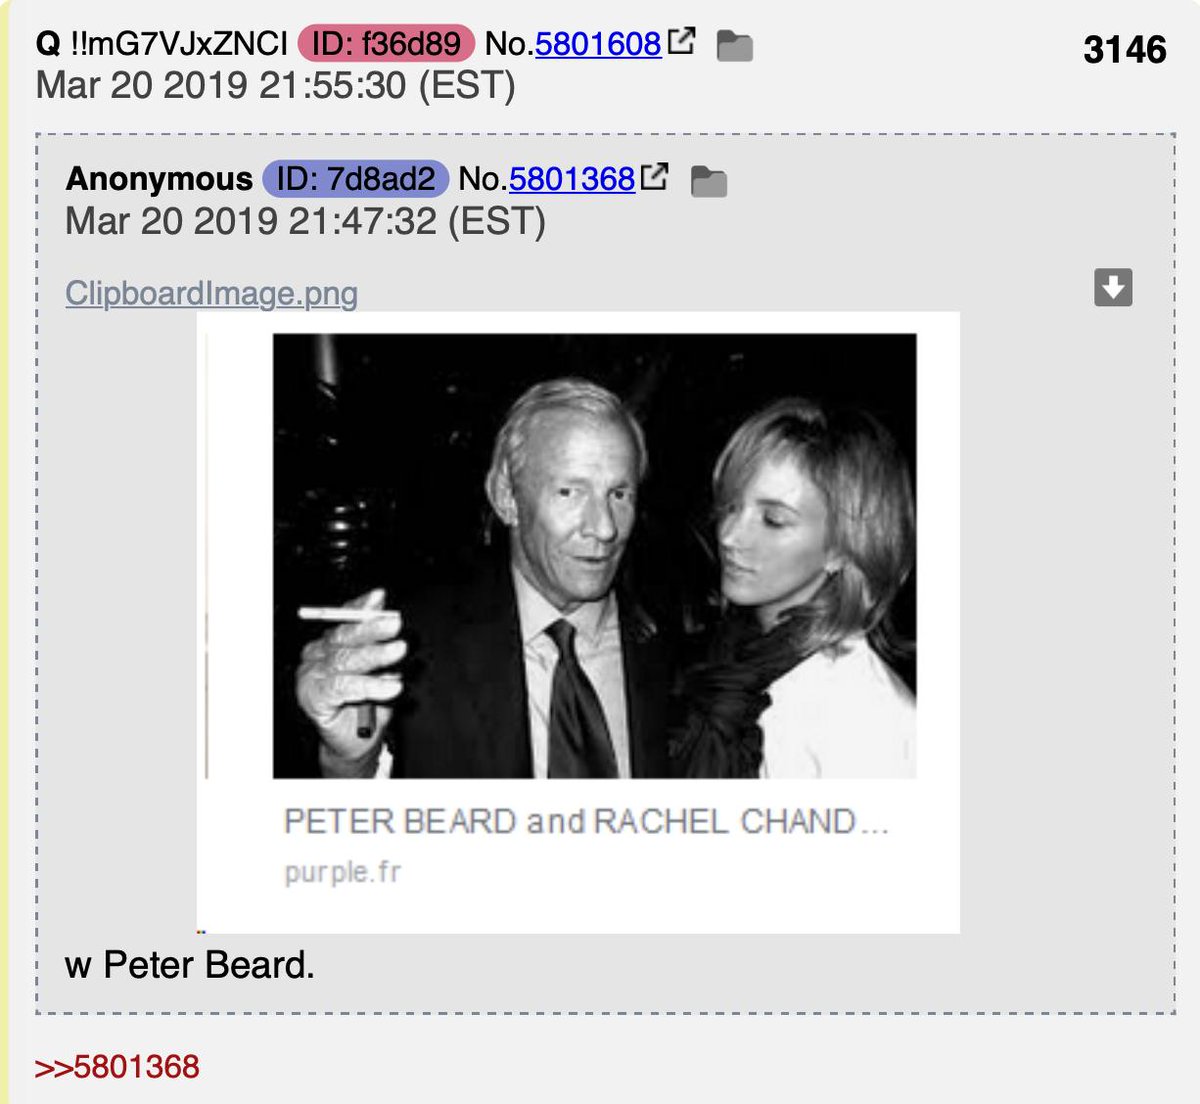Open the black-and-white photo thumbnail
The width and height of the screenshot is (1200, 1104).
(594, 556)
